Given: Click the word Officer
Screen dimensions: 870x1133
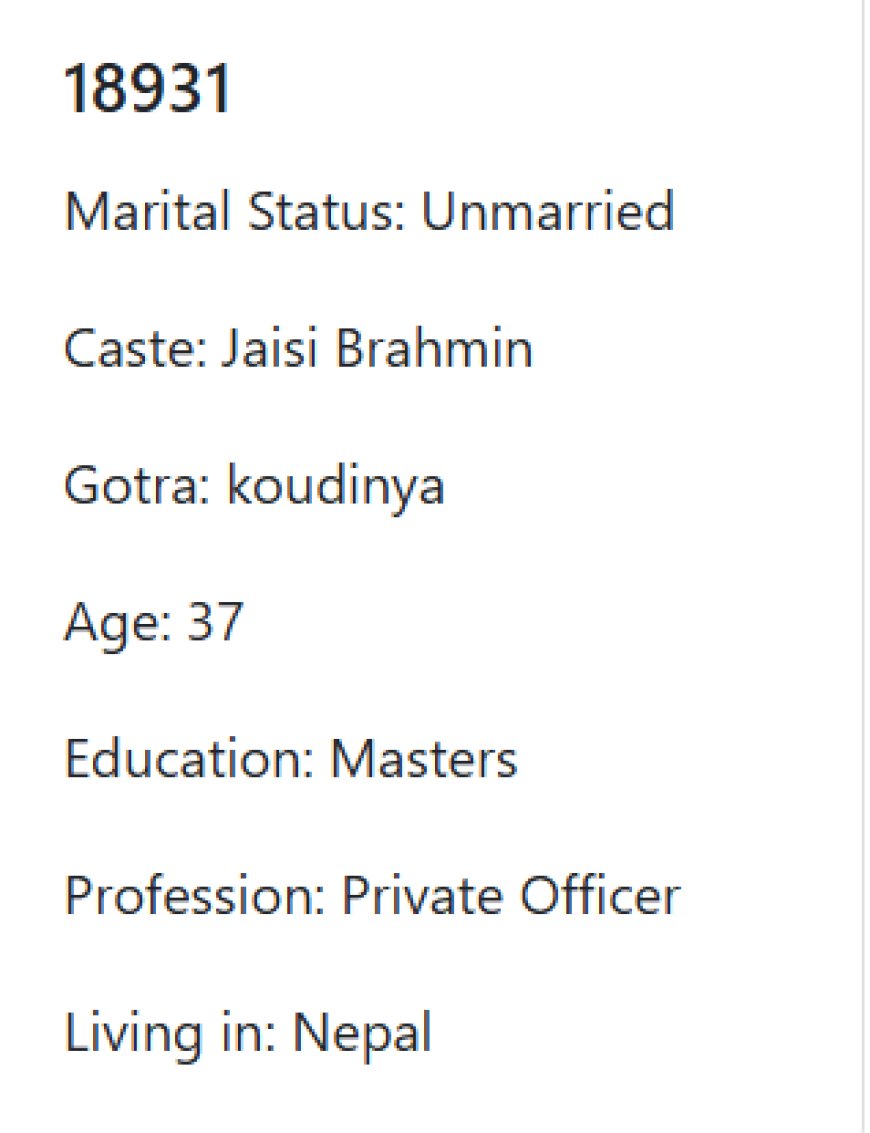Looking at the screenshot, I should [600, 895].
